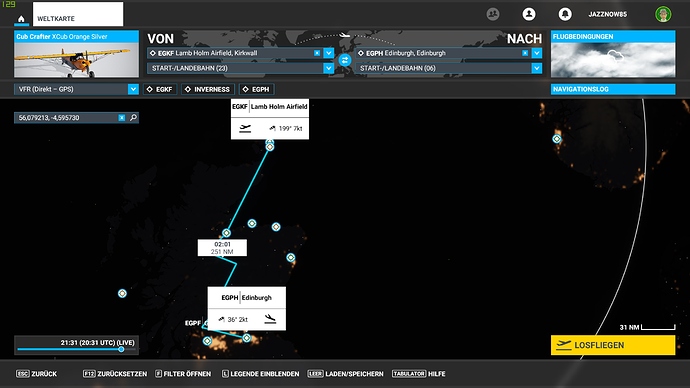Select the Aberdeen coast airport marker

click(x=291, y=257)
